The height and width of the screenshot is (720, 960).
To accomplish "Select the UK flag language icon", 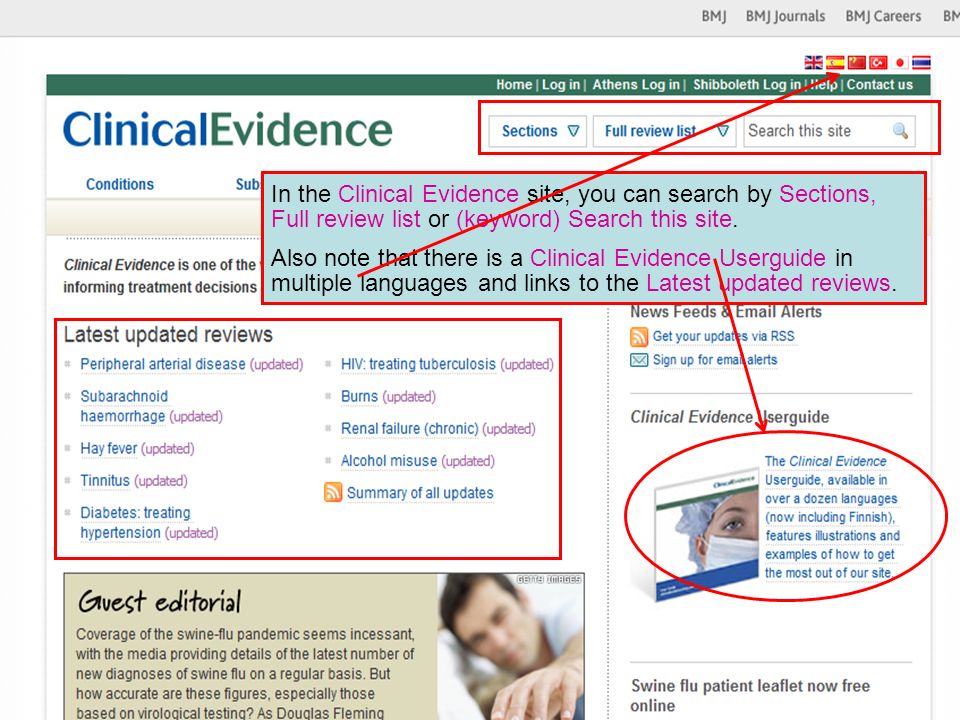I will coord(813,62).
